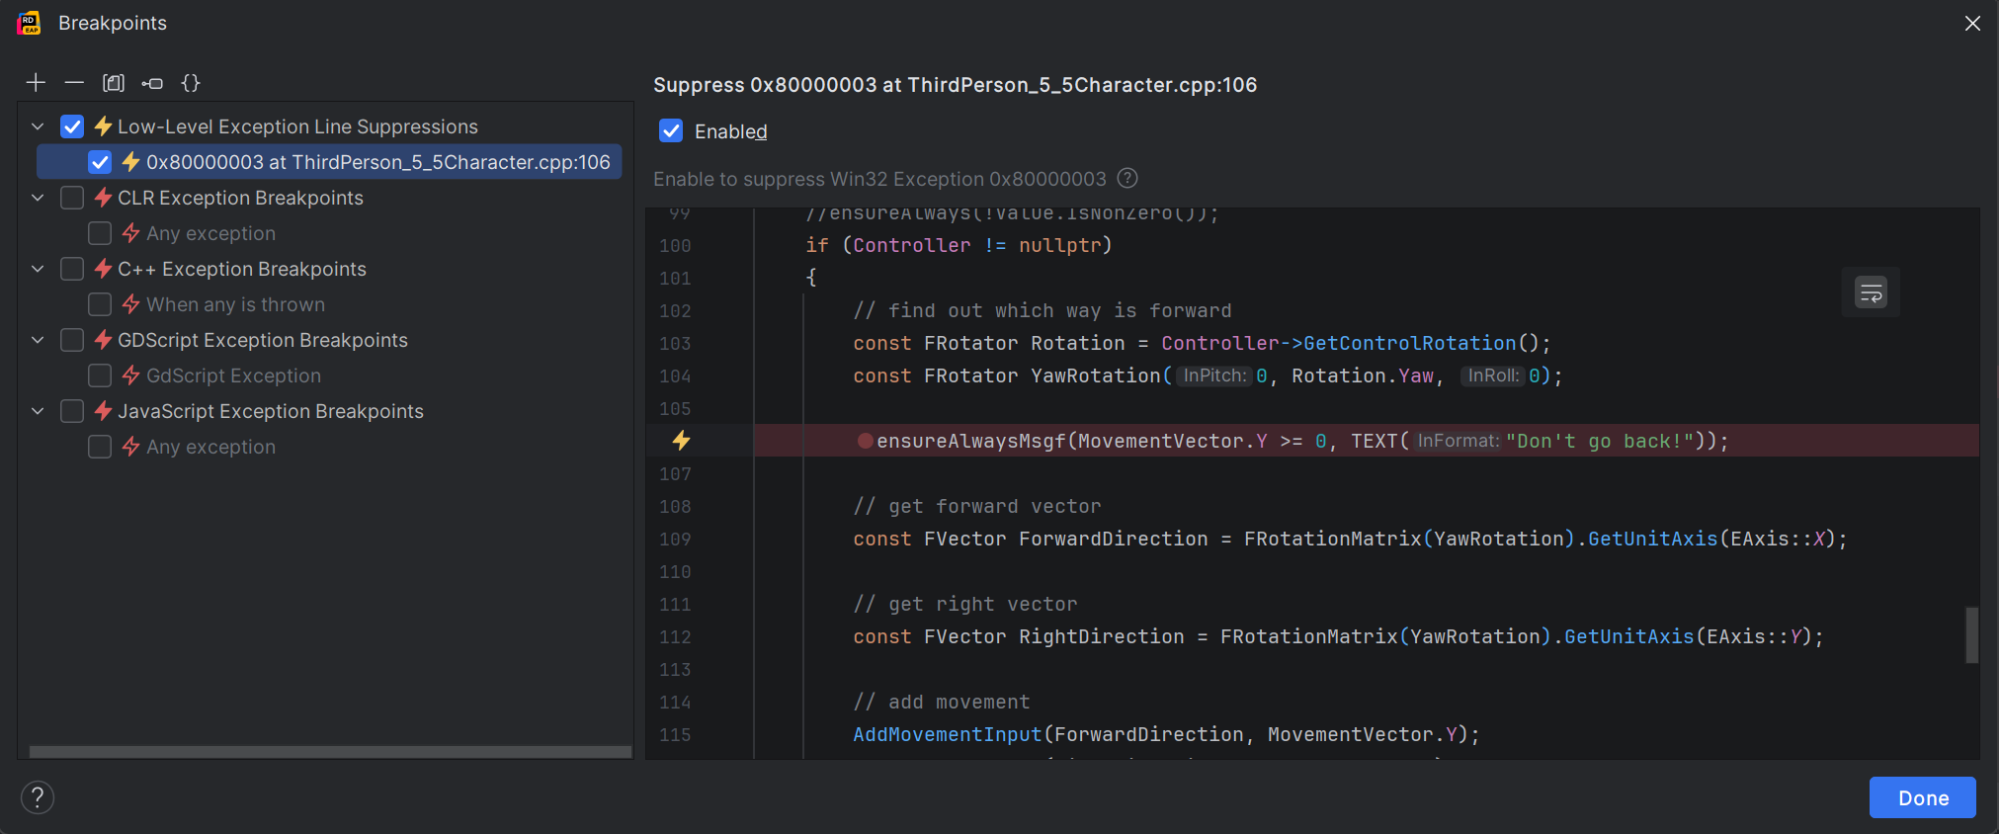This screenshot has height=834, width=1999.
Task: Click the InRoll inlay hint on line 104
Action: coord(1493,376)
